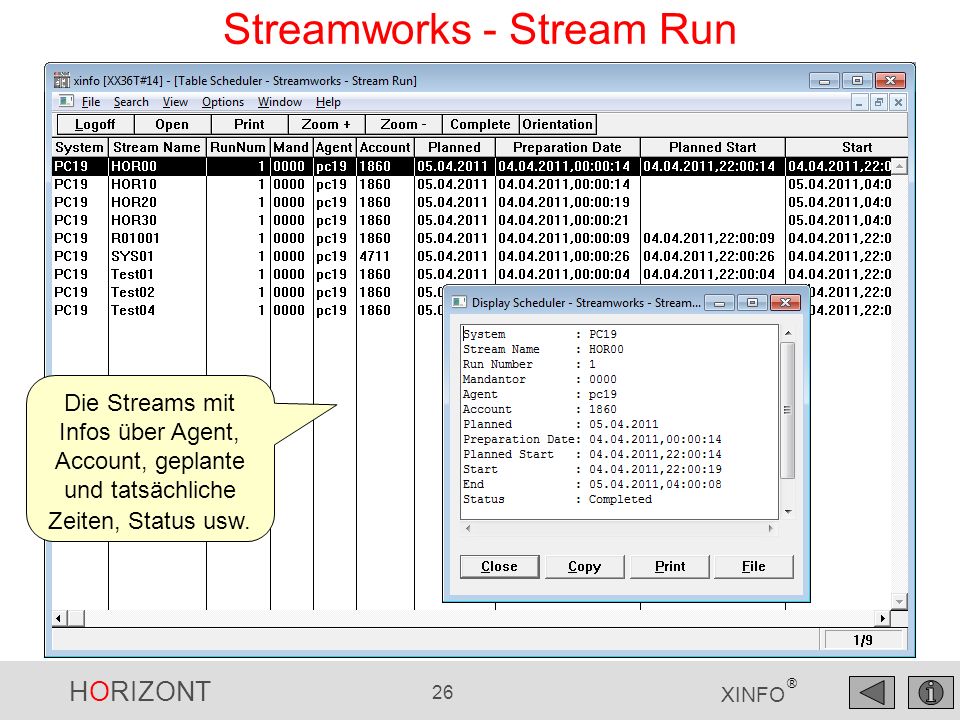The image size is (960, 720).
Task: Click File in the Display Scheduler dialog
Action: pos(754,566)
